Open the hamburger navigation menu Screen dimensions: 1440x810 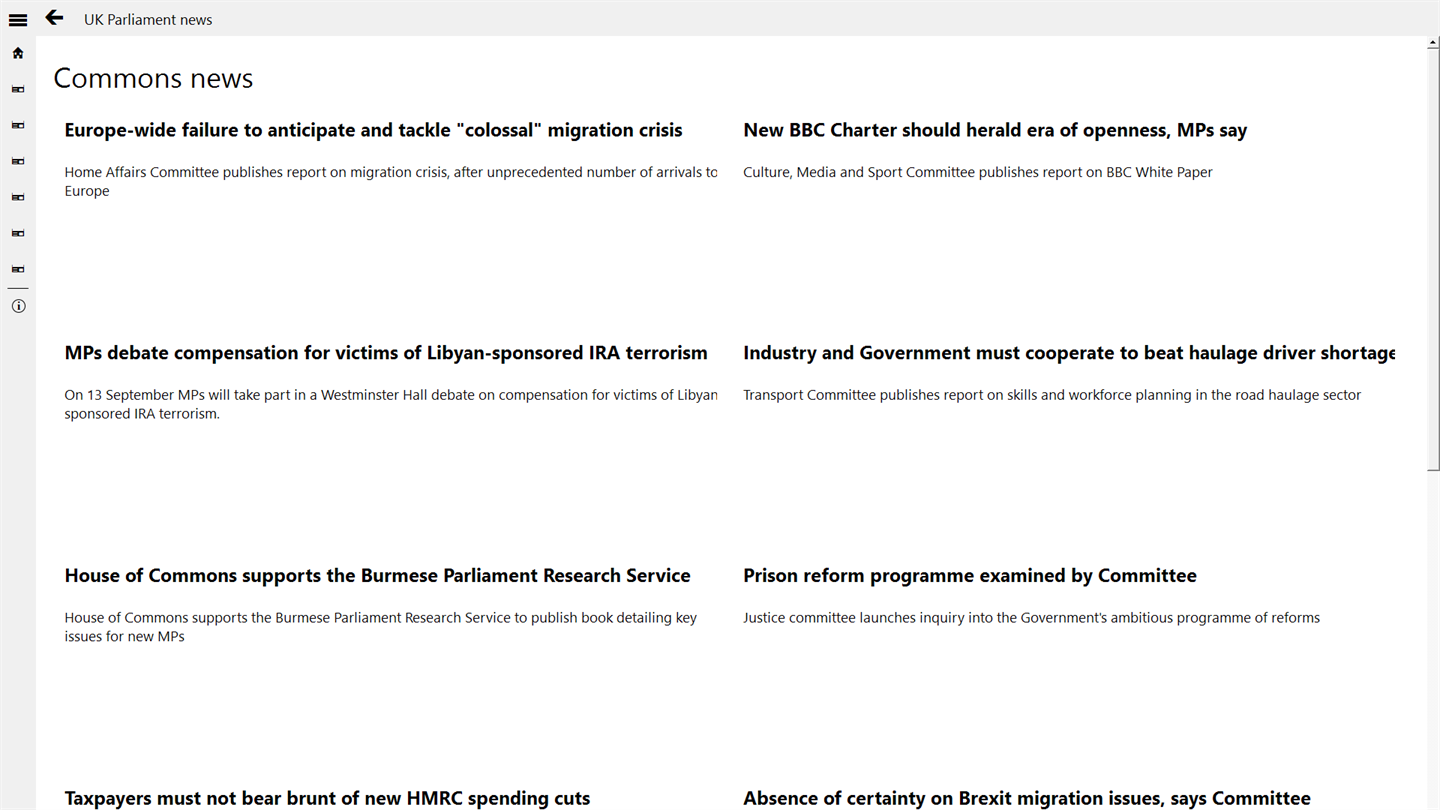pyautogui.click(x=18, y=19)
